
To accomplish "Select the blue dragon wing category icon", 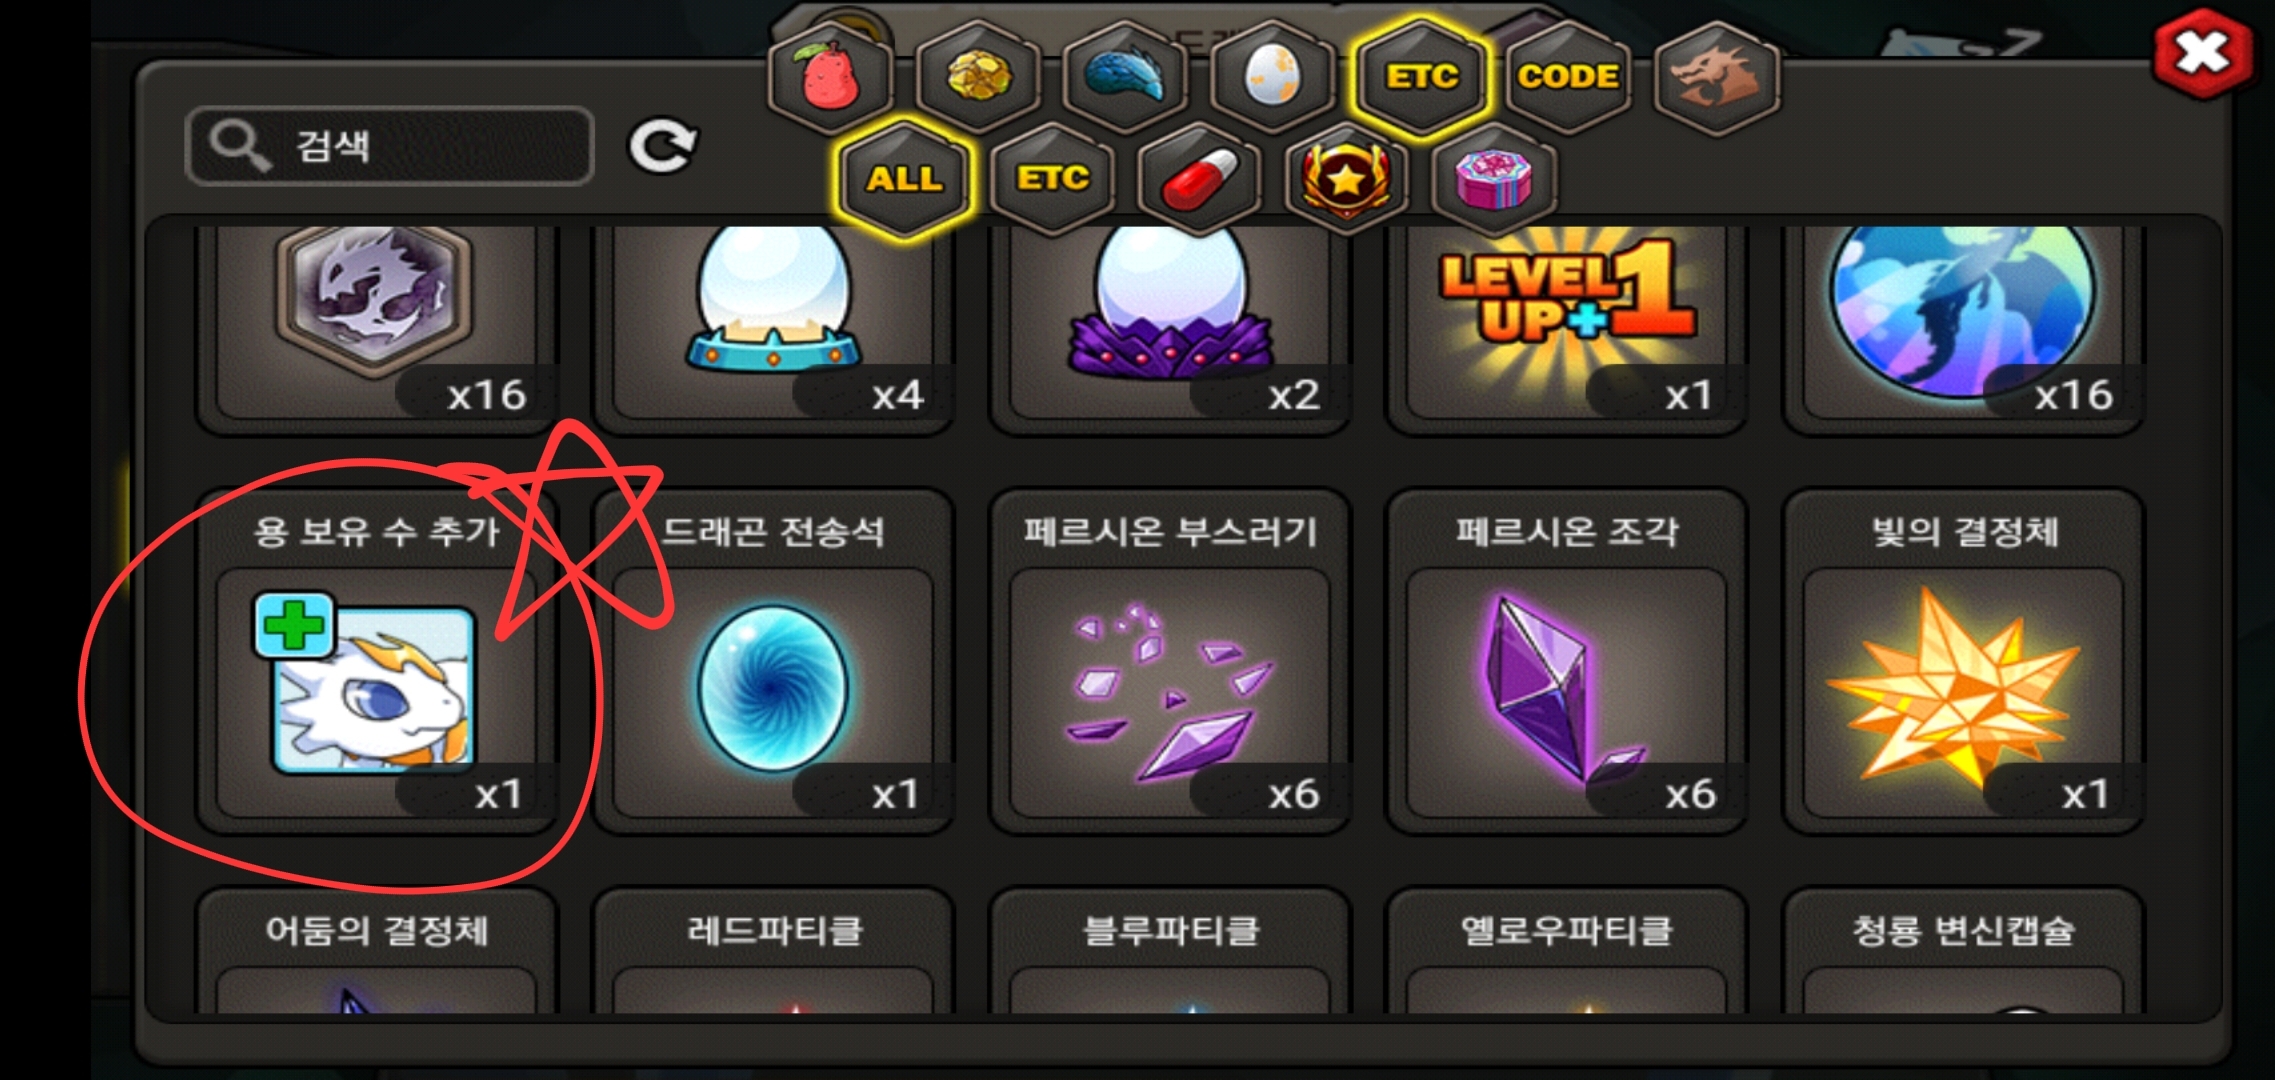I will (1126, 76).
